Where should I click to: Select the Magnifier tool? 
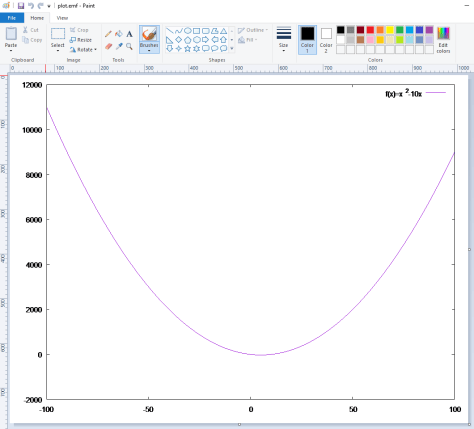pos(129,46)
